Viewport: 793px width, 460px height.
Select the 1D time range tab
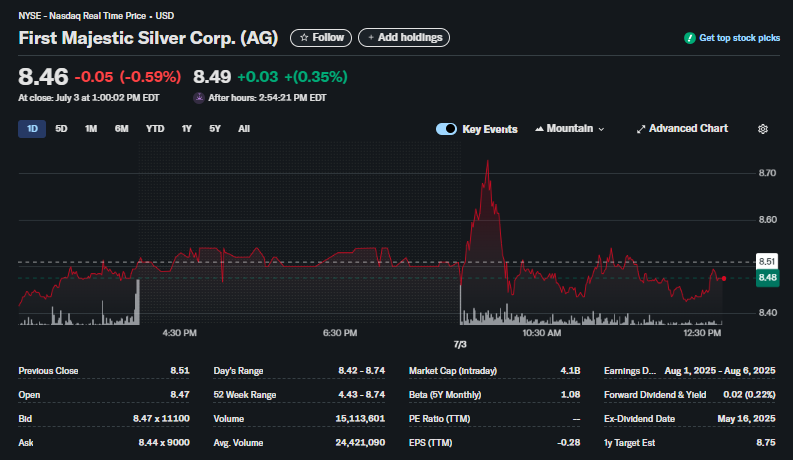click(32, 129)
